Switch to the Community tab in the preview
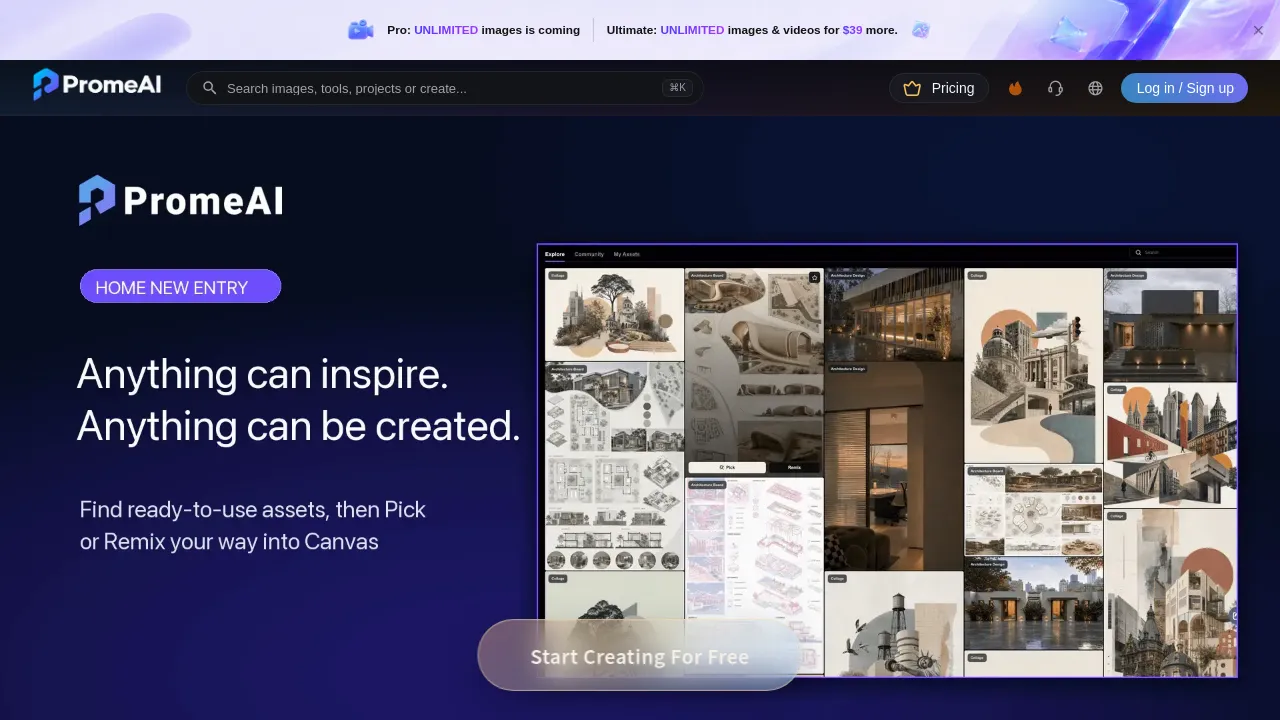The width and height of the screenshot is (1280, 720). coord(589,254)
